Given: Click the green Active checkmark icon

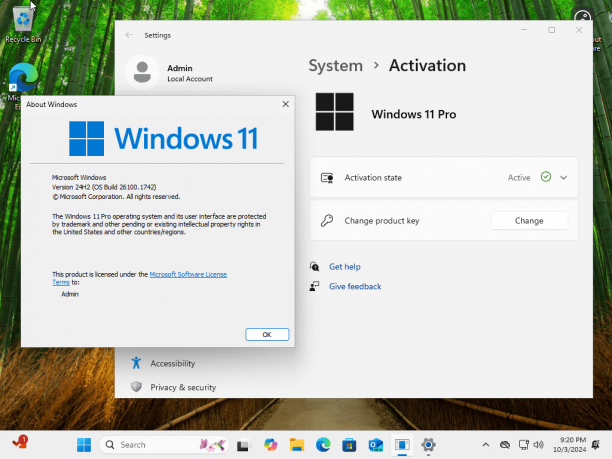Looking at the screenshot, I should coord(546,177).
